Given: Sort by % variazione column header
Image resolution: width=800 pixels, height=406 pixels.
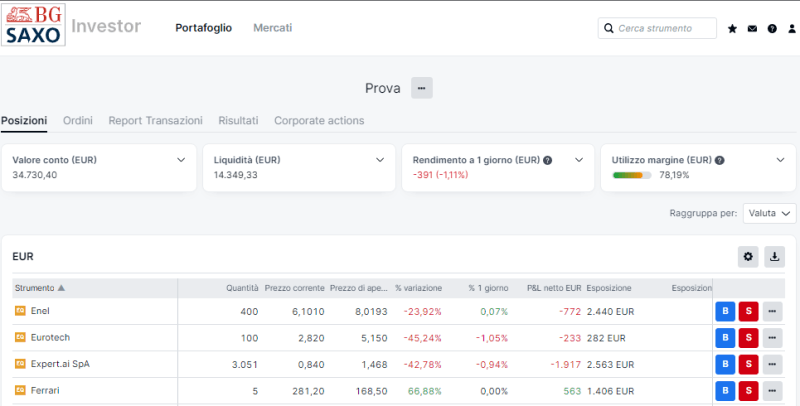Looking at the screenshot, I should [418, 288].
